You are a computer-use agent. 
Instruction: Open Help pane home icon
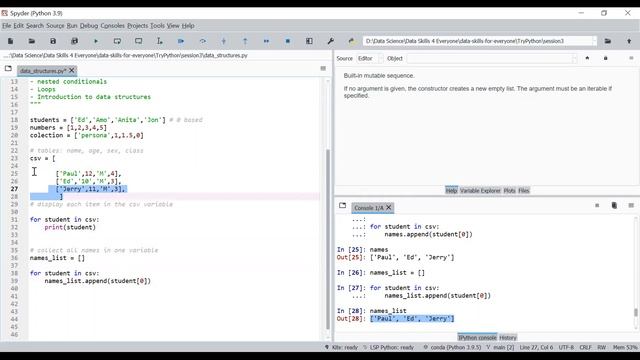click(x=587, y=58)
